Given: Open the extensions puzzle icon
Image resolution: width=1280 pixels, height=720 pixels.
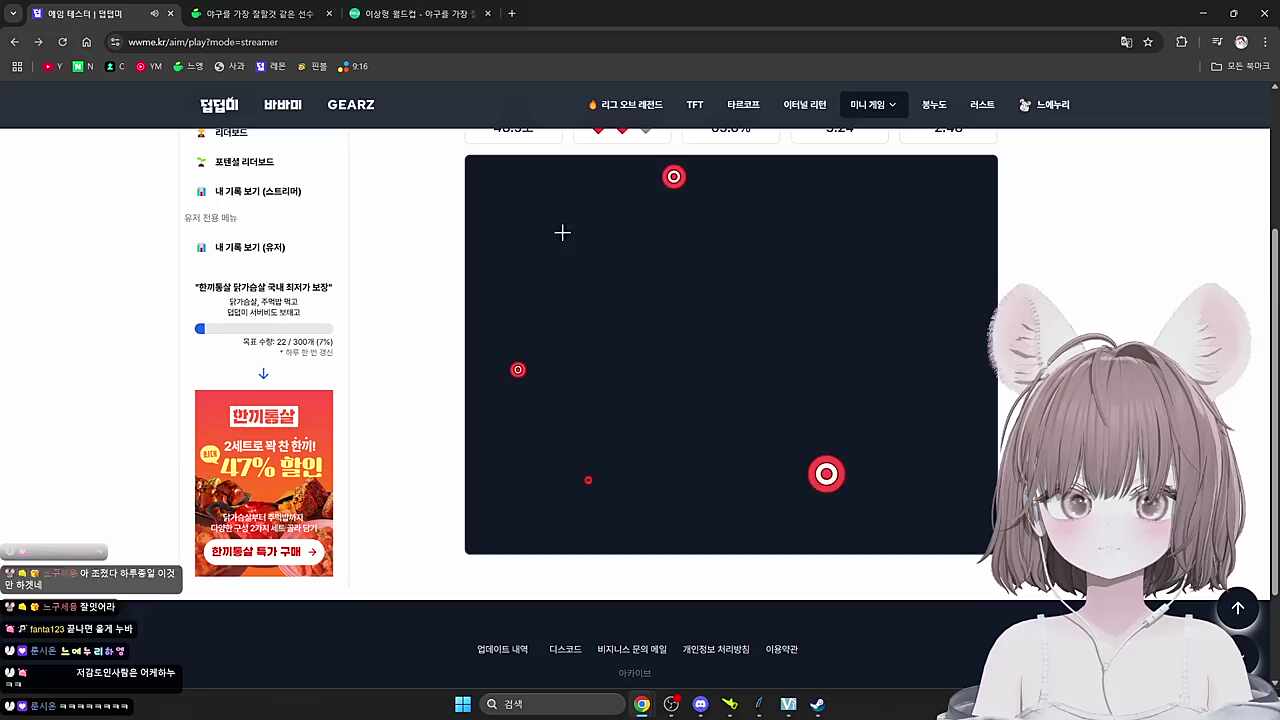Looking at the screenshot, I should coord(1182,42).
